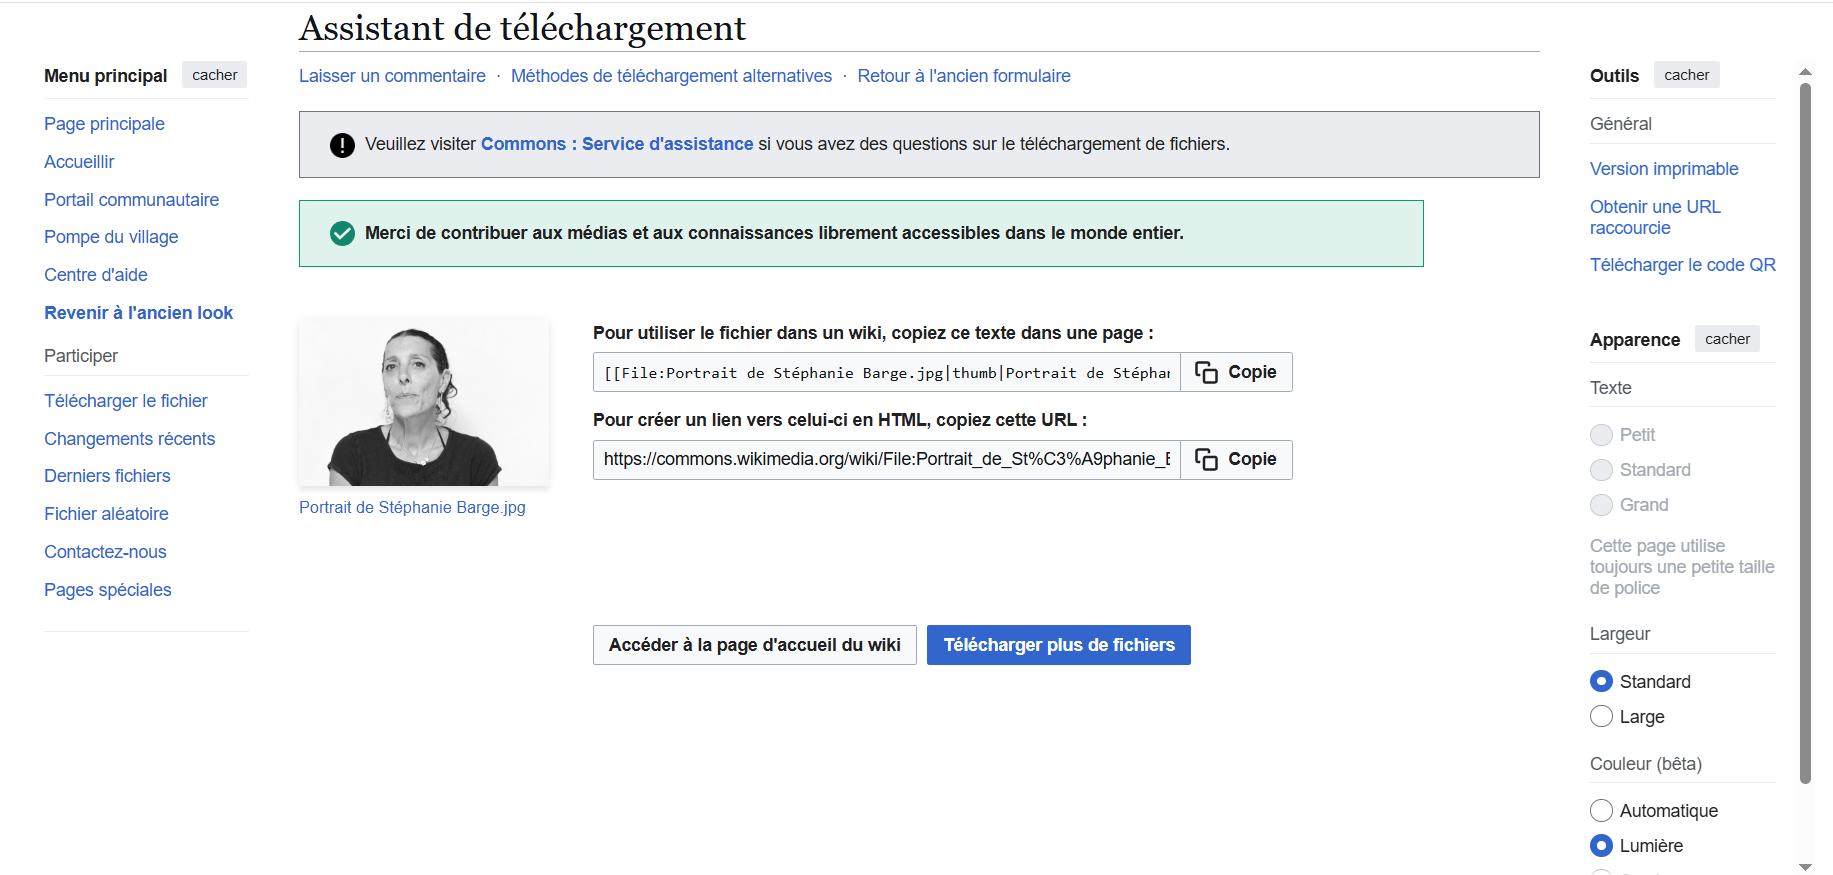1833x875 pixels.
Task: Click Télécharger le code QR
Action: pyautogui.click(x=1683, y=264)
